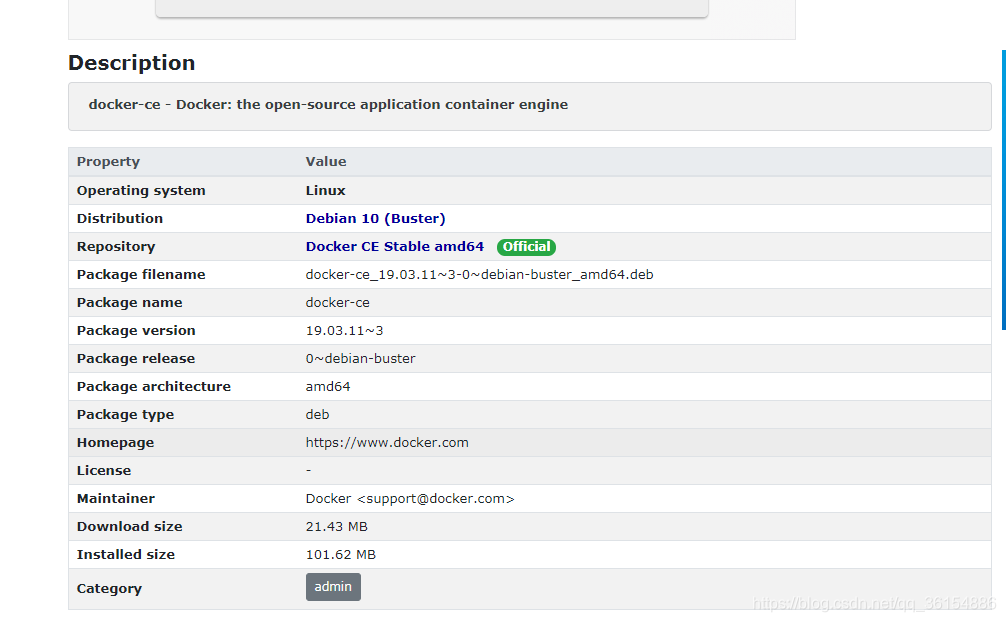The height and width of the screenshot is (622, 1006).
Task: Click the Property column header
Action: [108, 162]
